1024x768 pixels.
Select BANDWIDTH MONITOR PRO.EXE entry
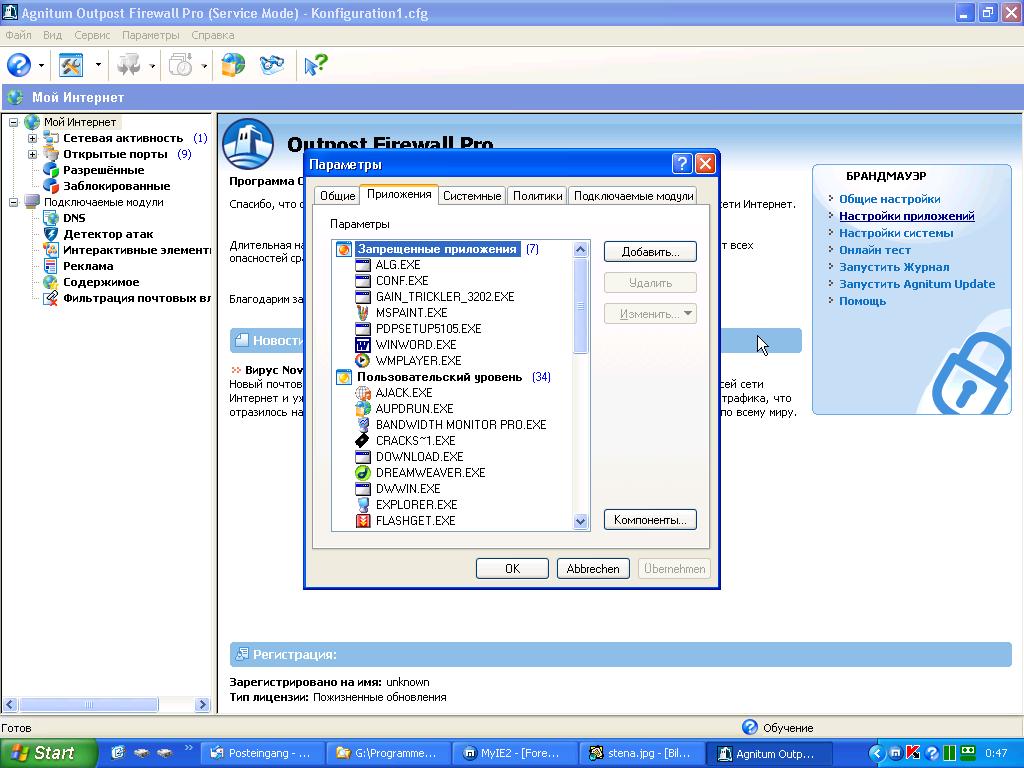461,424
